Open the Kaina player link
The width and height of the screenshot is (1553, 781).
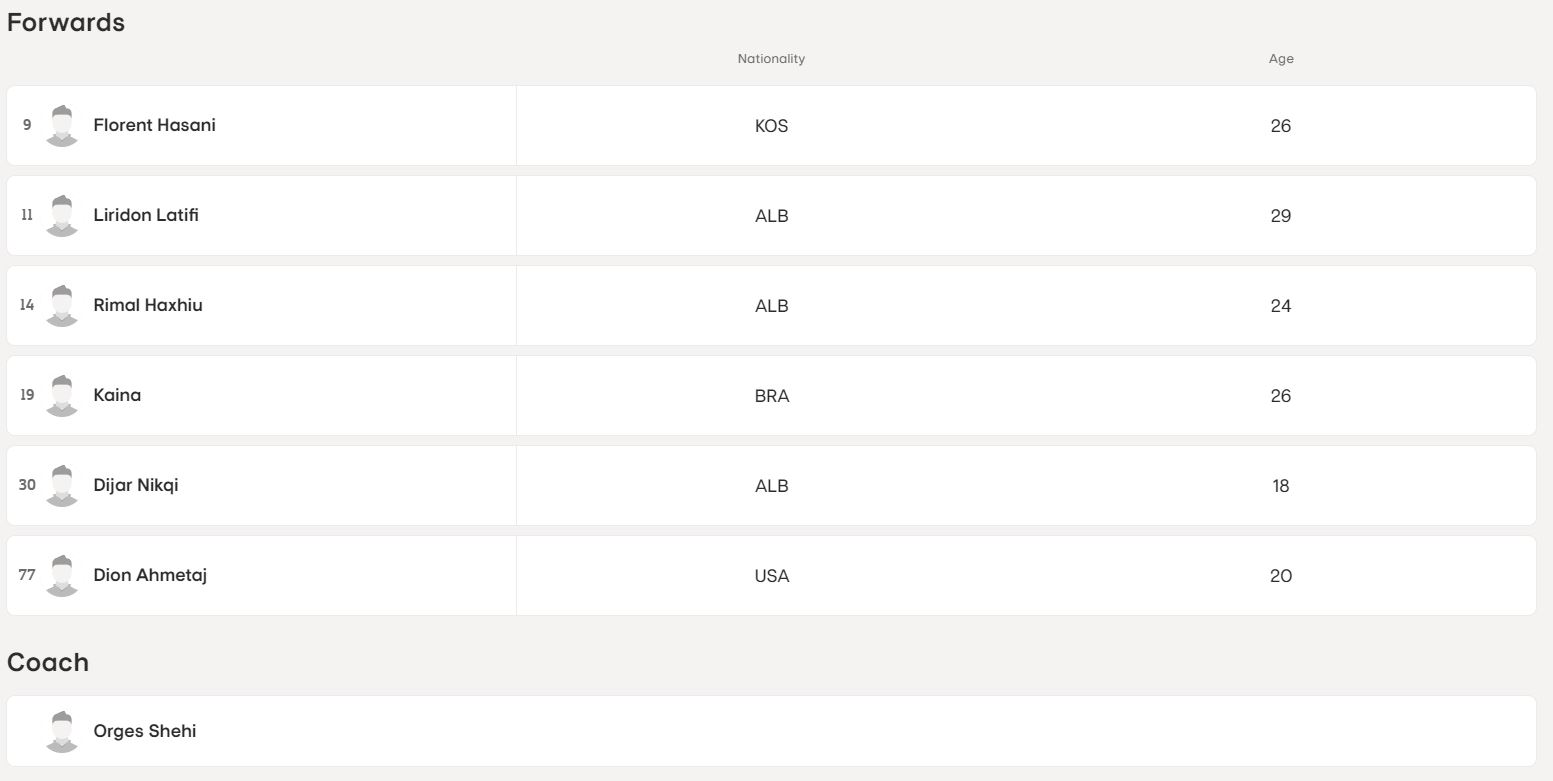(117, 395)
